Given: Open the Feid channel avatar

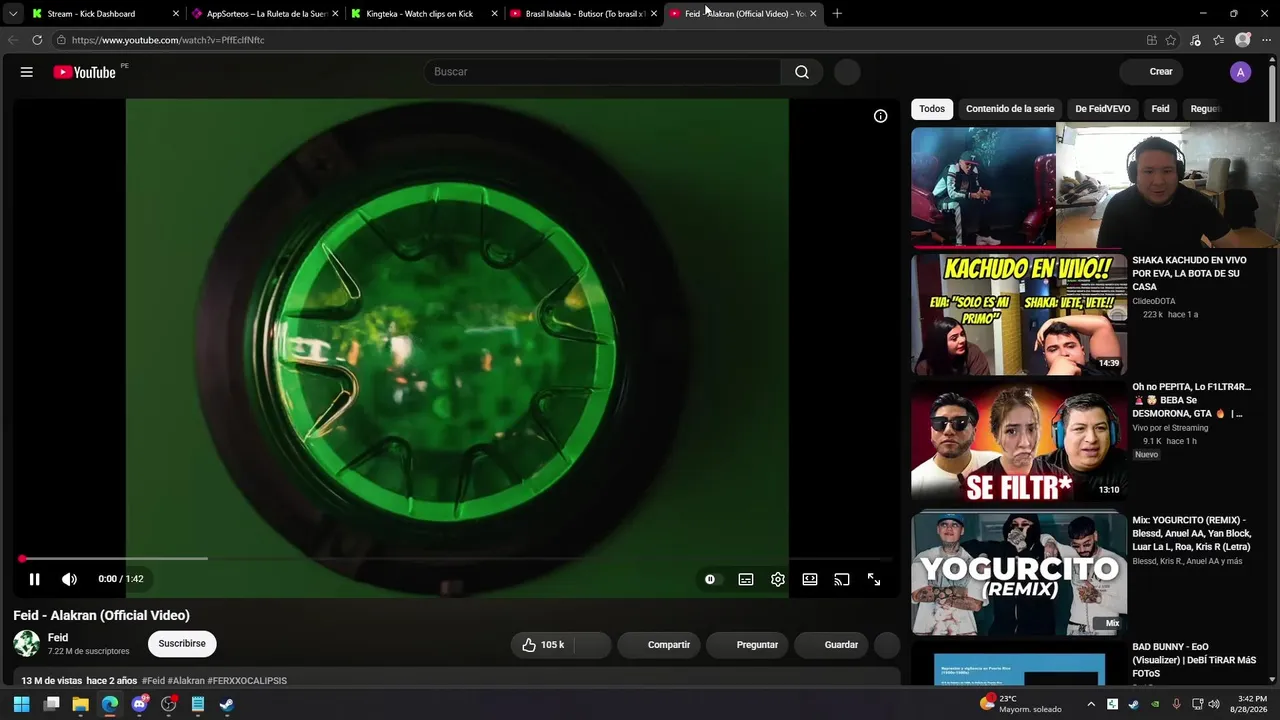Looking at the screenshot, I should tap(27, 644).
